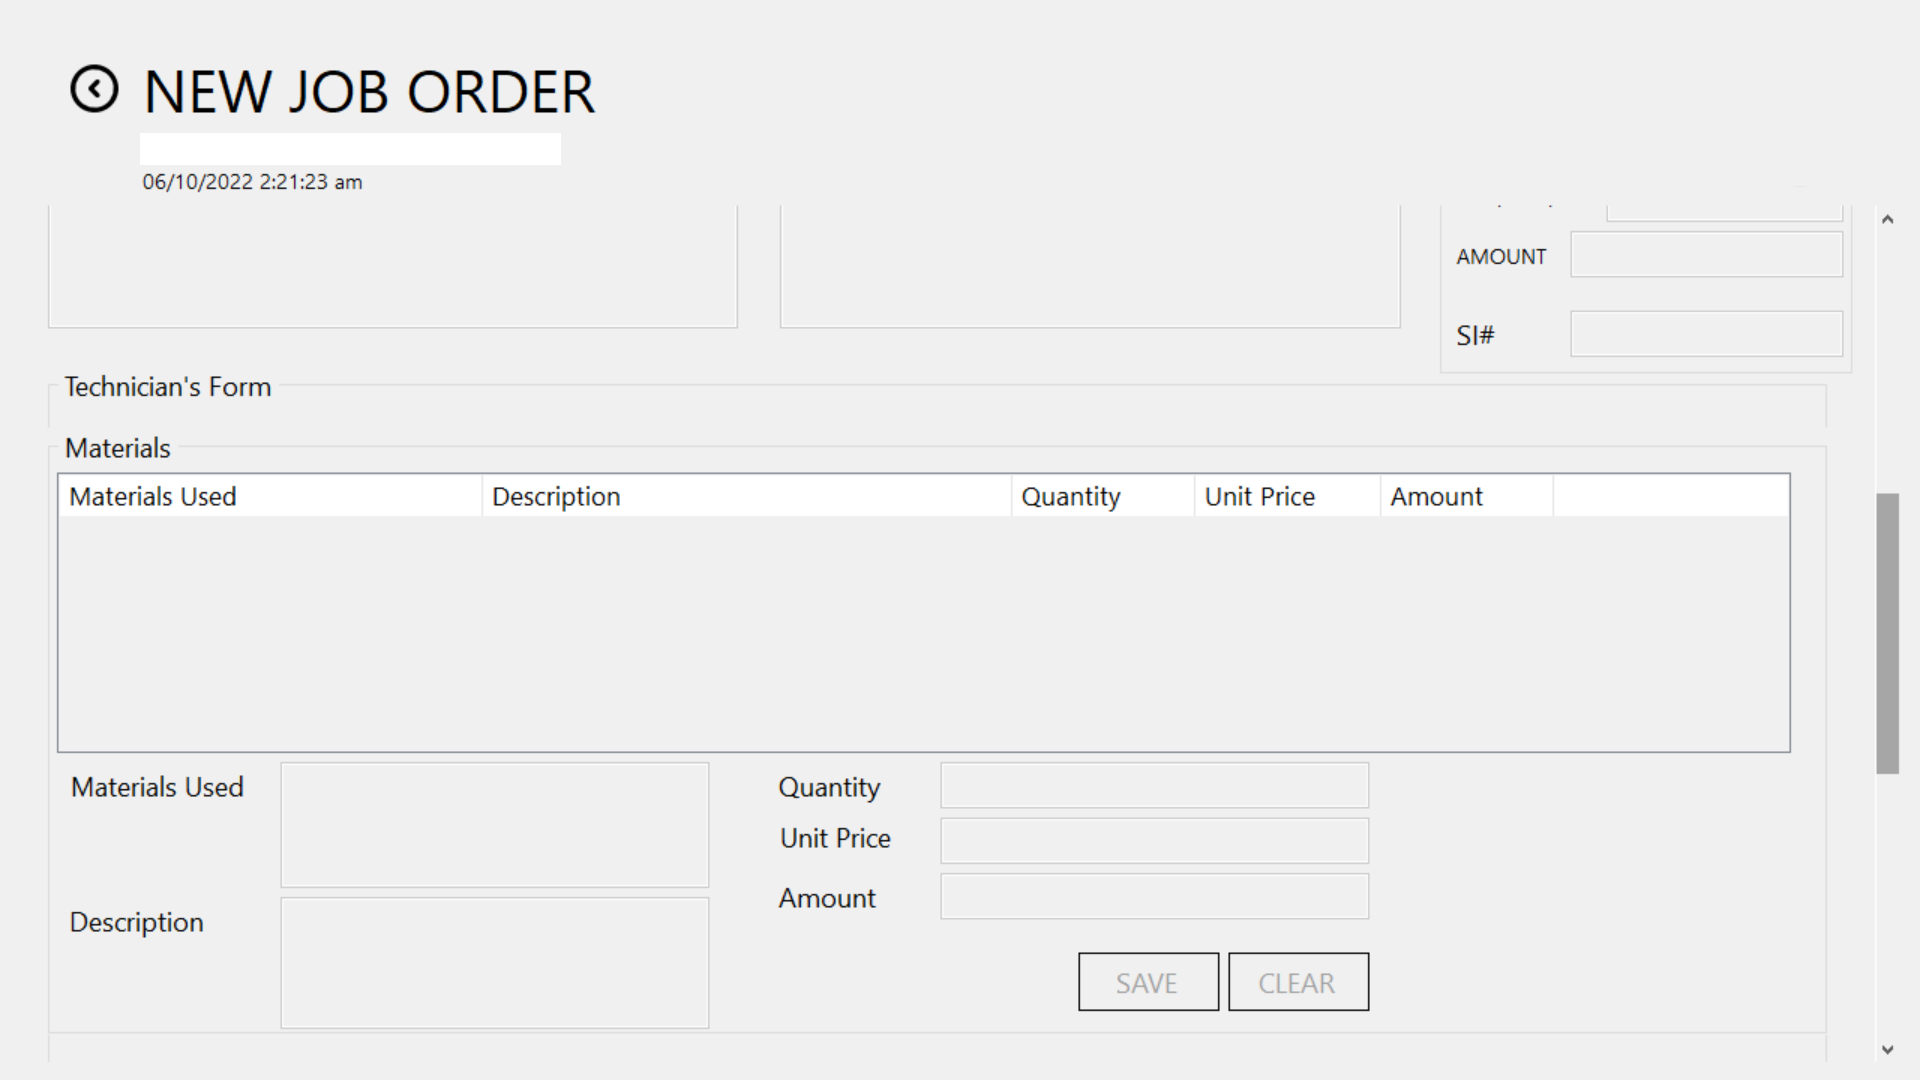Click the Amount field under Unit Price
The height and width of the screenshot is (1080, 1920).
click(x=1154, y=897)
